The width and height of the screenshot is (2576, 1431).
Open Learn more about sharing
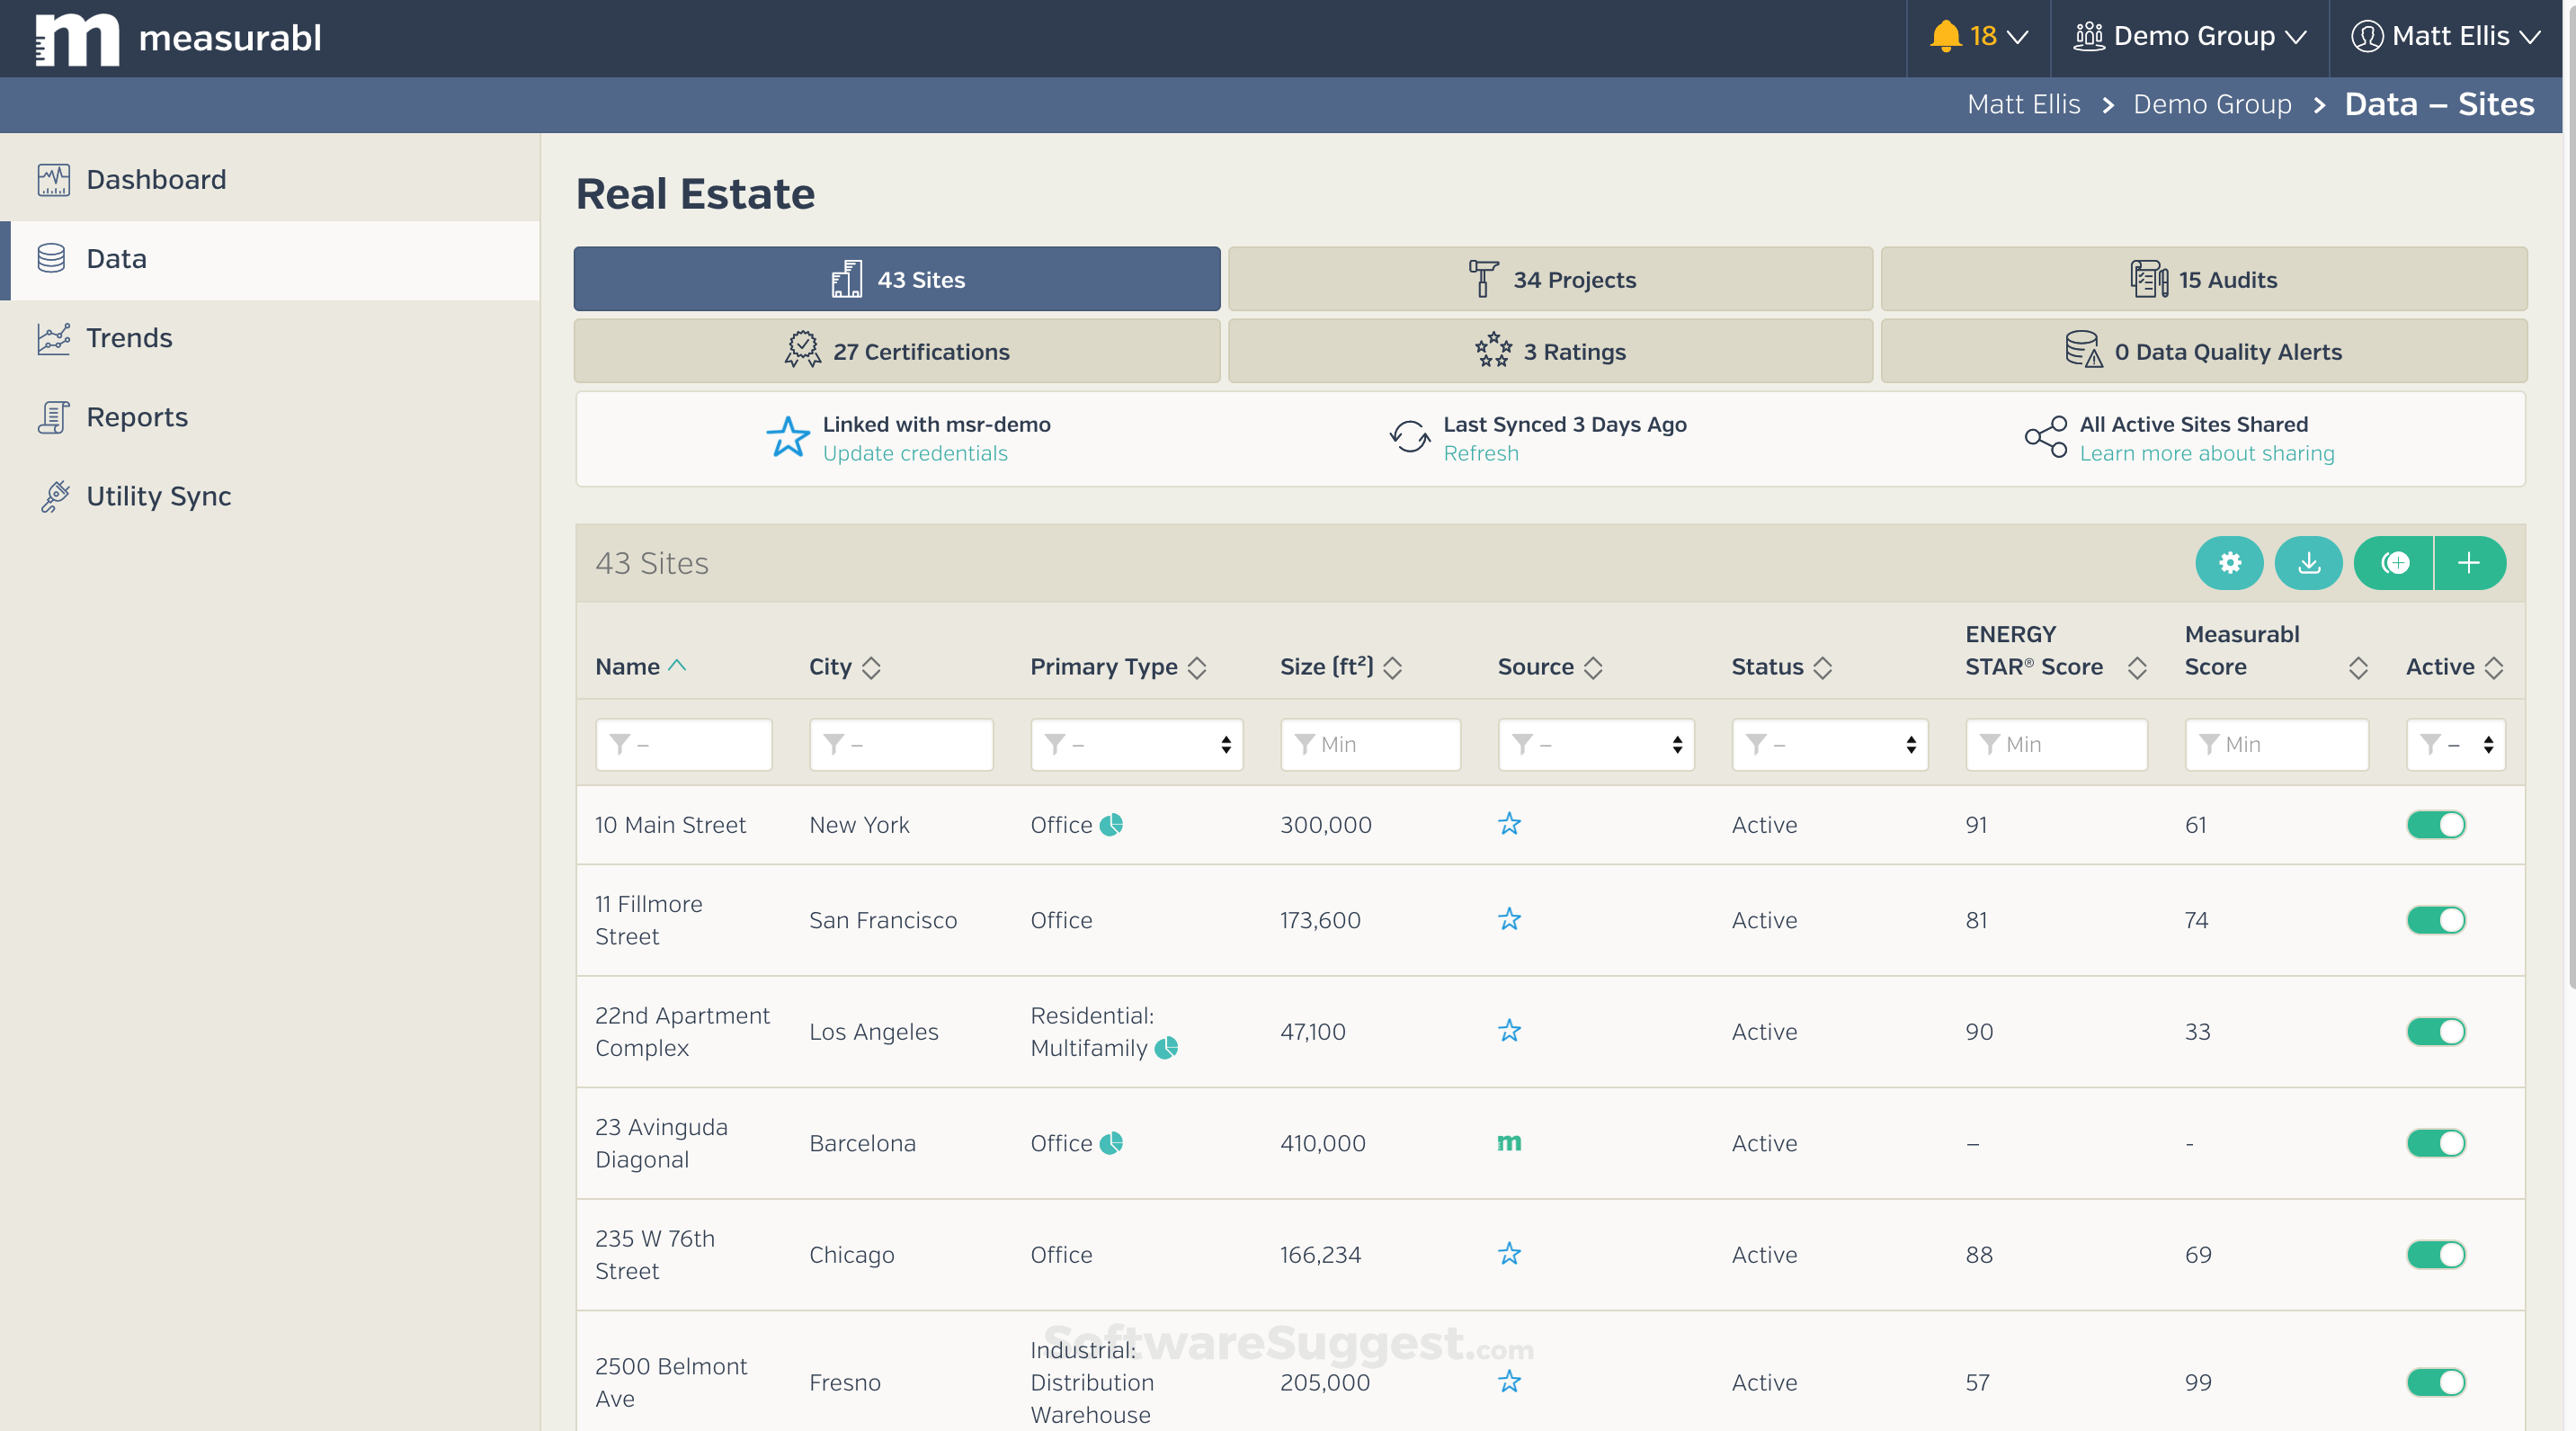2208,453
